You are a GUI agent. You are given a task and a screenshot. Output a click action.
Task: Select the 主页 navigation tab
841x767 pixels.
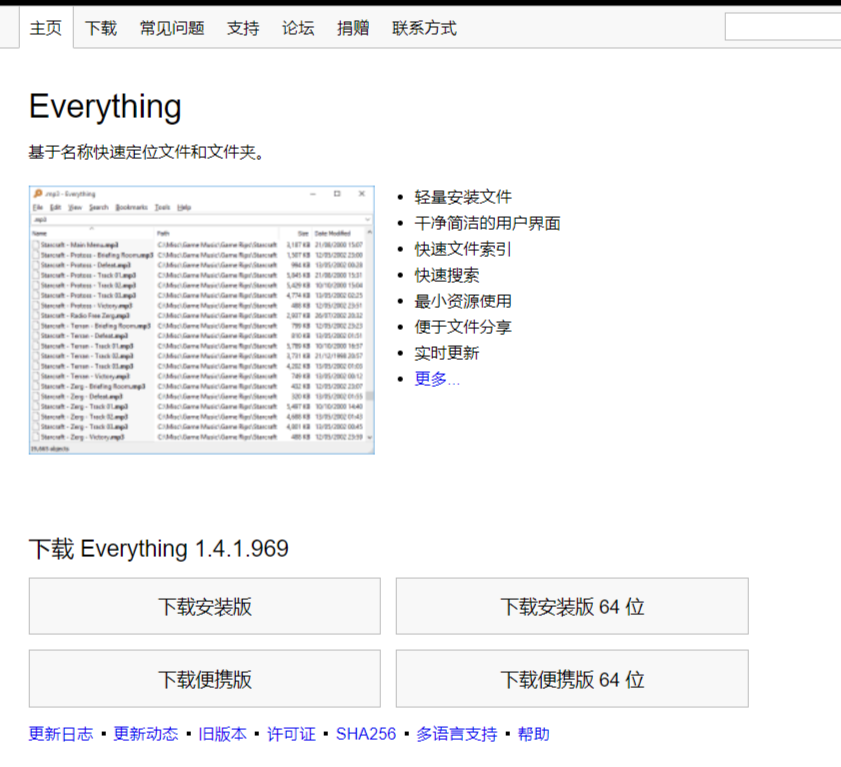tap(44, 29)
